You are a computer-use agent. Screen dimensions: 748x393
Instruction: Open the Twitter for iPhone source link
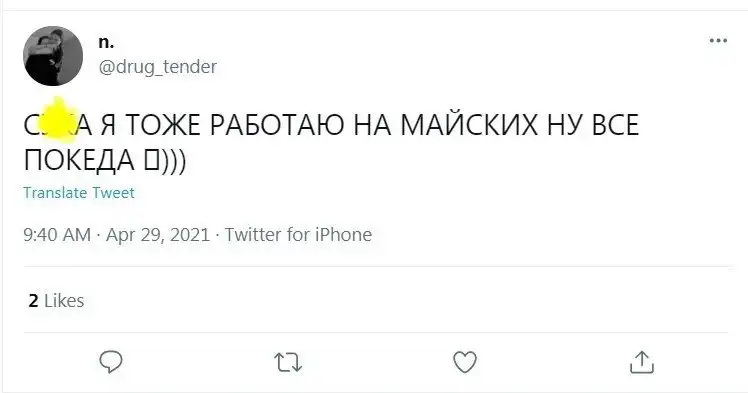(298, 235)
